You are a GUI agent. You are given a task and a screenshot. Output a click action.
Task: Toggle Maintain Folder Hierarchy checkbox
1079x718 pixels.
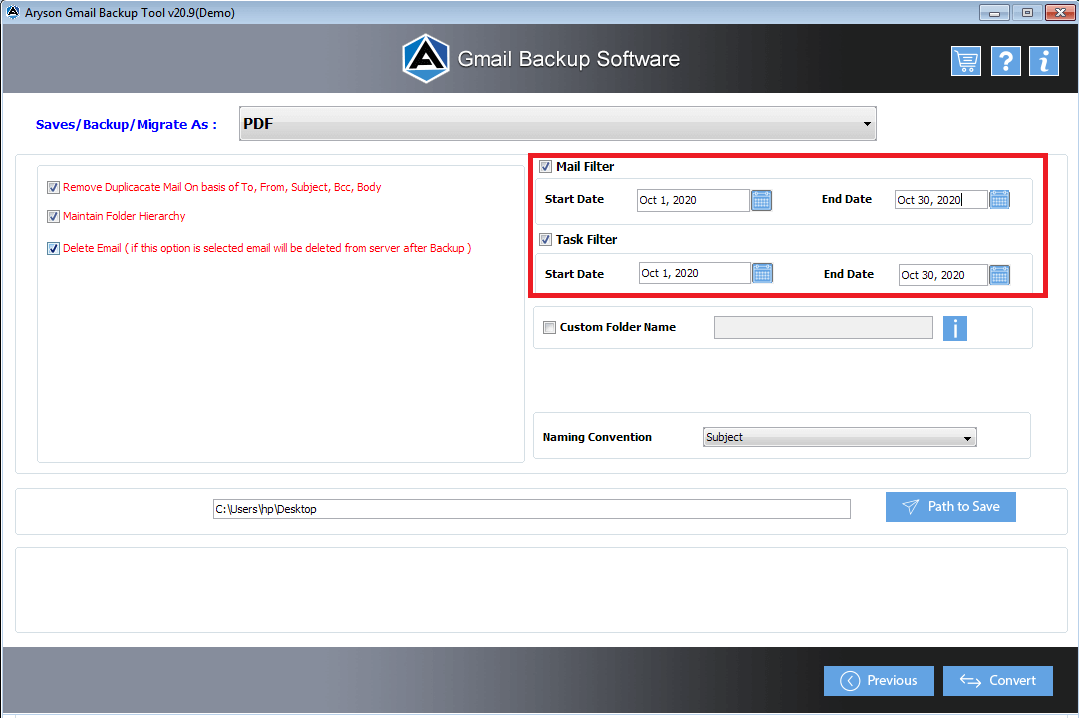click(53, 217)
